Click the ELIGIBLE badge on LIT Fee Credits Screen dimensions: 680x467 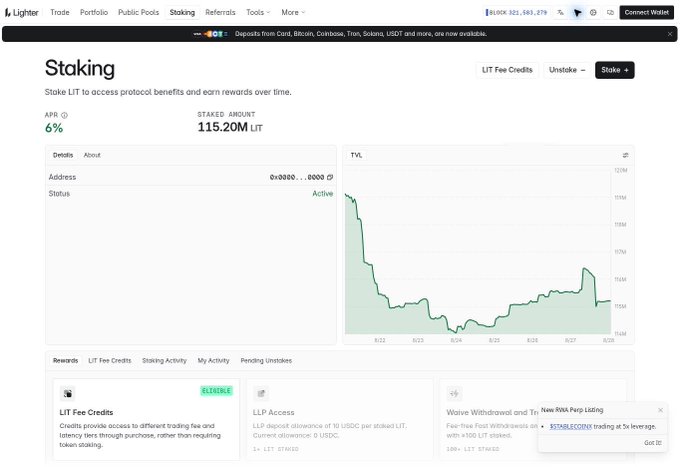[216, 391]
